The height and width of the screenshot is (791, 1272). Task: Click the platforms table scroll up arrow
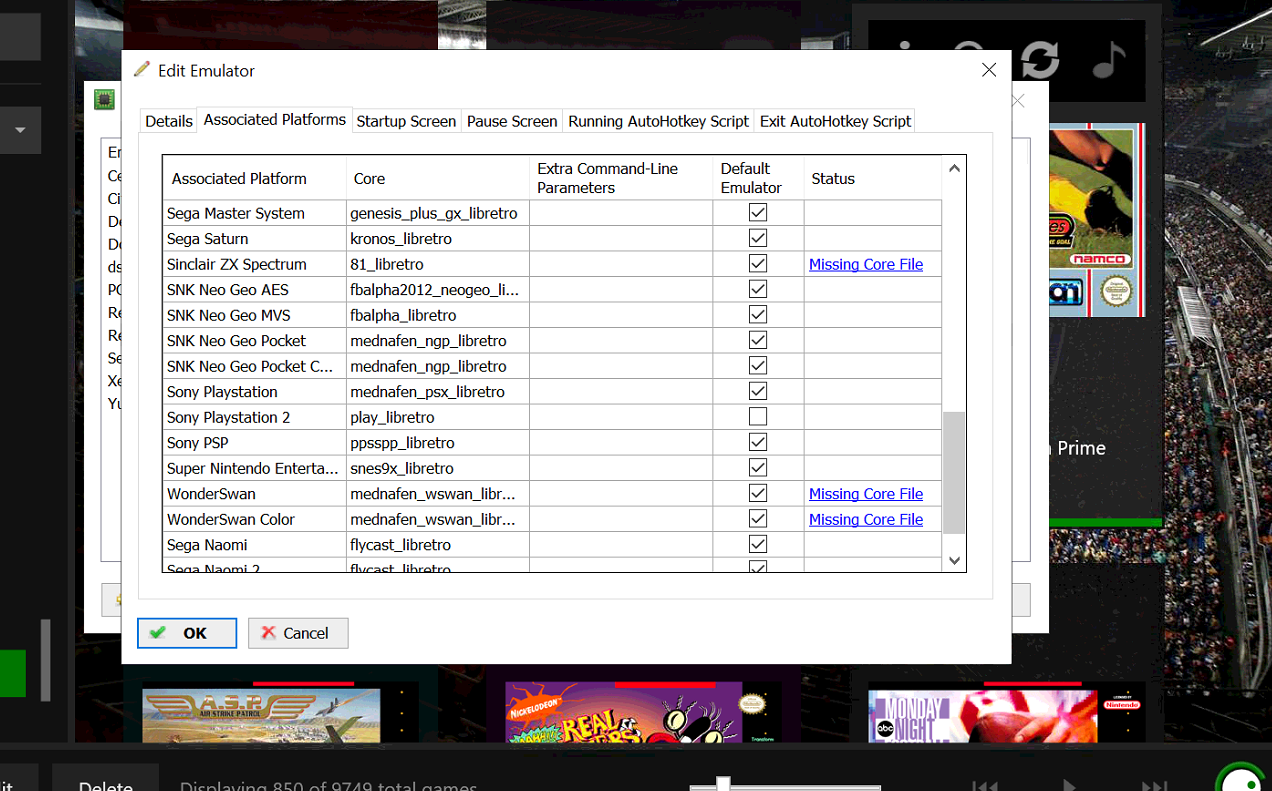954,168
